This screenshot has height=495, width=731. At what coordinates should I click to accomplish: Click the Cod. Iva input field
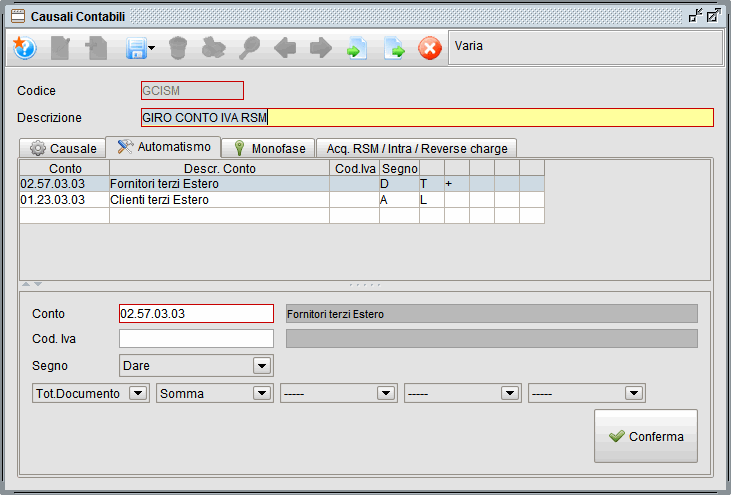(x=196, y=338)
